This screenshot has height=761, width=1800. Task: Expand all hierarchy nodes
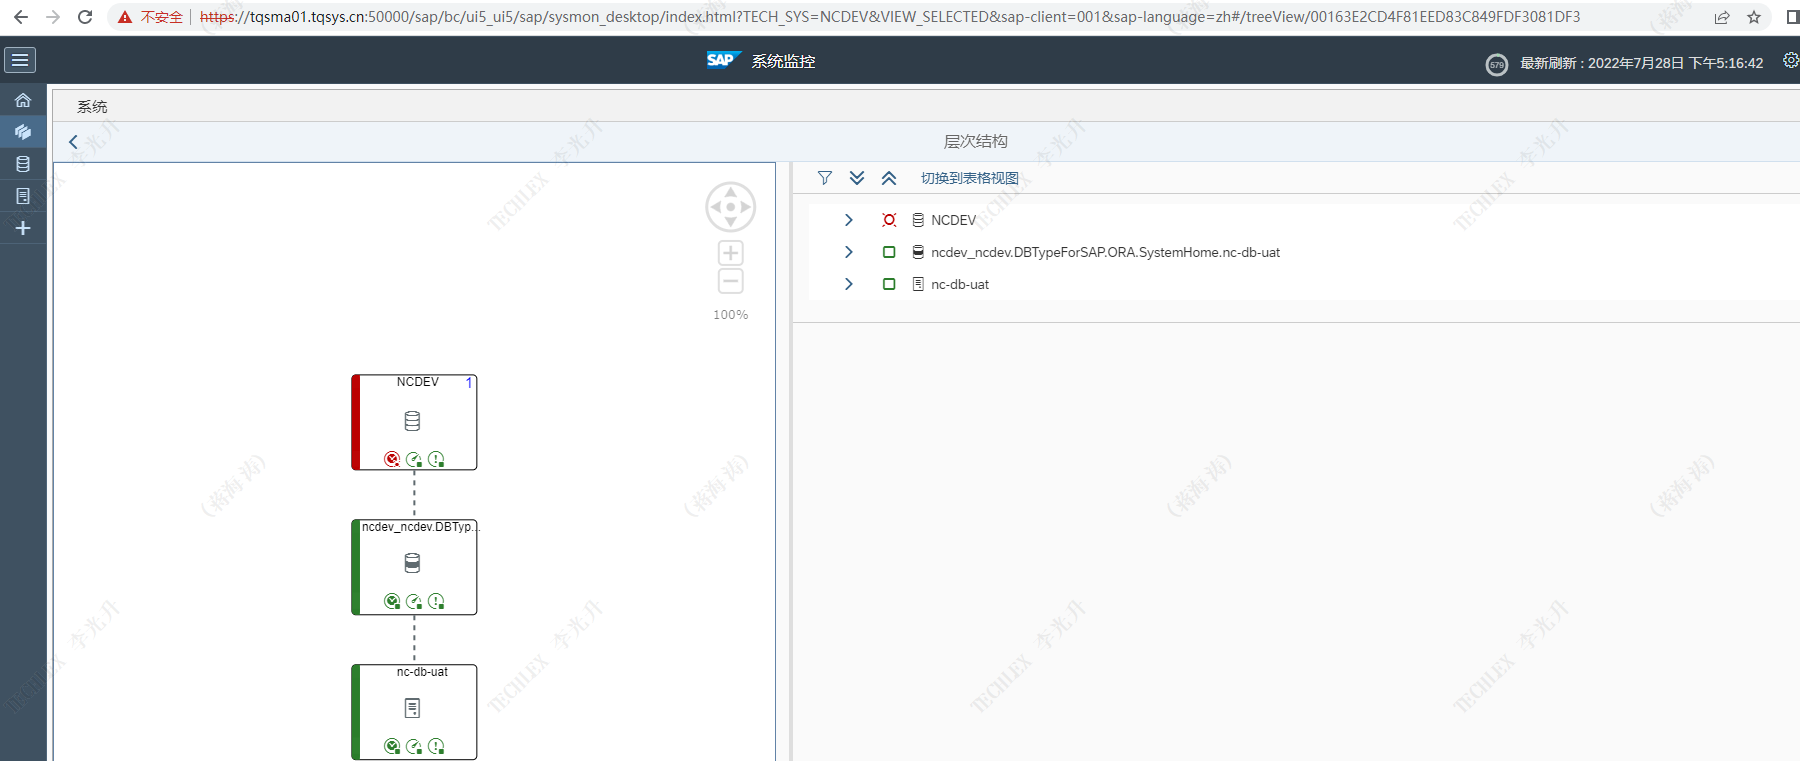click(857, 178)
